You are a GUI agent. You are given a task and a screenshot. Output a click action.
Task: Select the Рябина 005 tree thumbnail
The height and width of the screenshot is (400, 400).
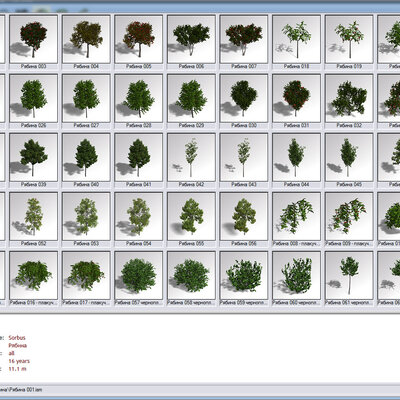[x=139, y=39]
